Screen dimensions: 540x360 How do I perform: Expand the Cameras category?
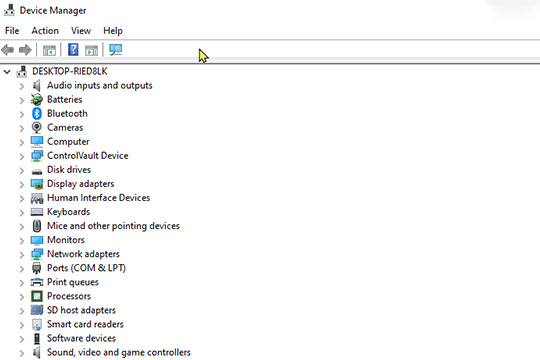[x=22, y=128]
